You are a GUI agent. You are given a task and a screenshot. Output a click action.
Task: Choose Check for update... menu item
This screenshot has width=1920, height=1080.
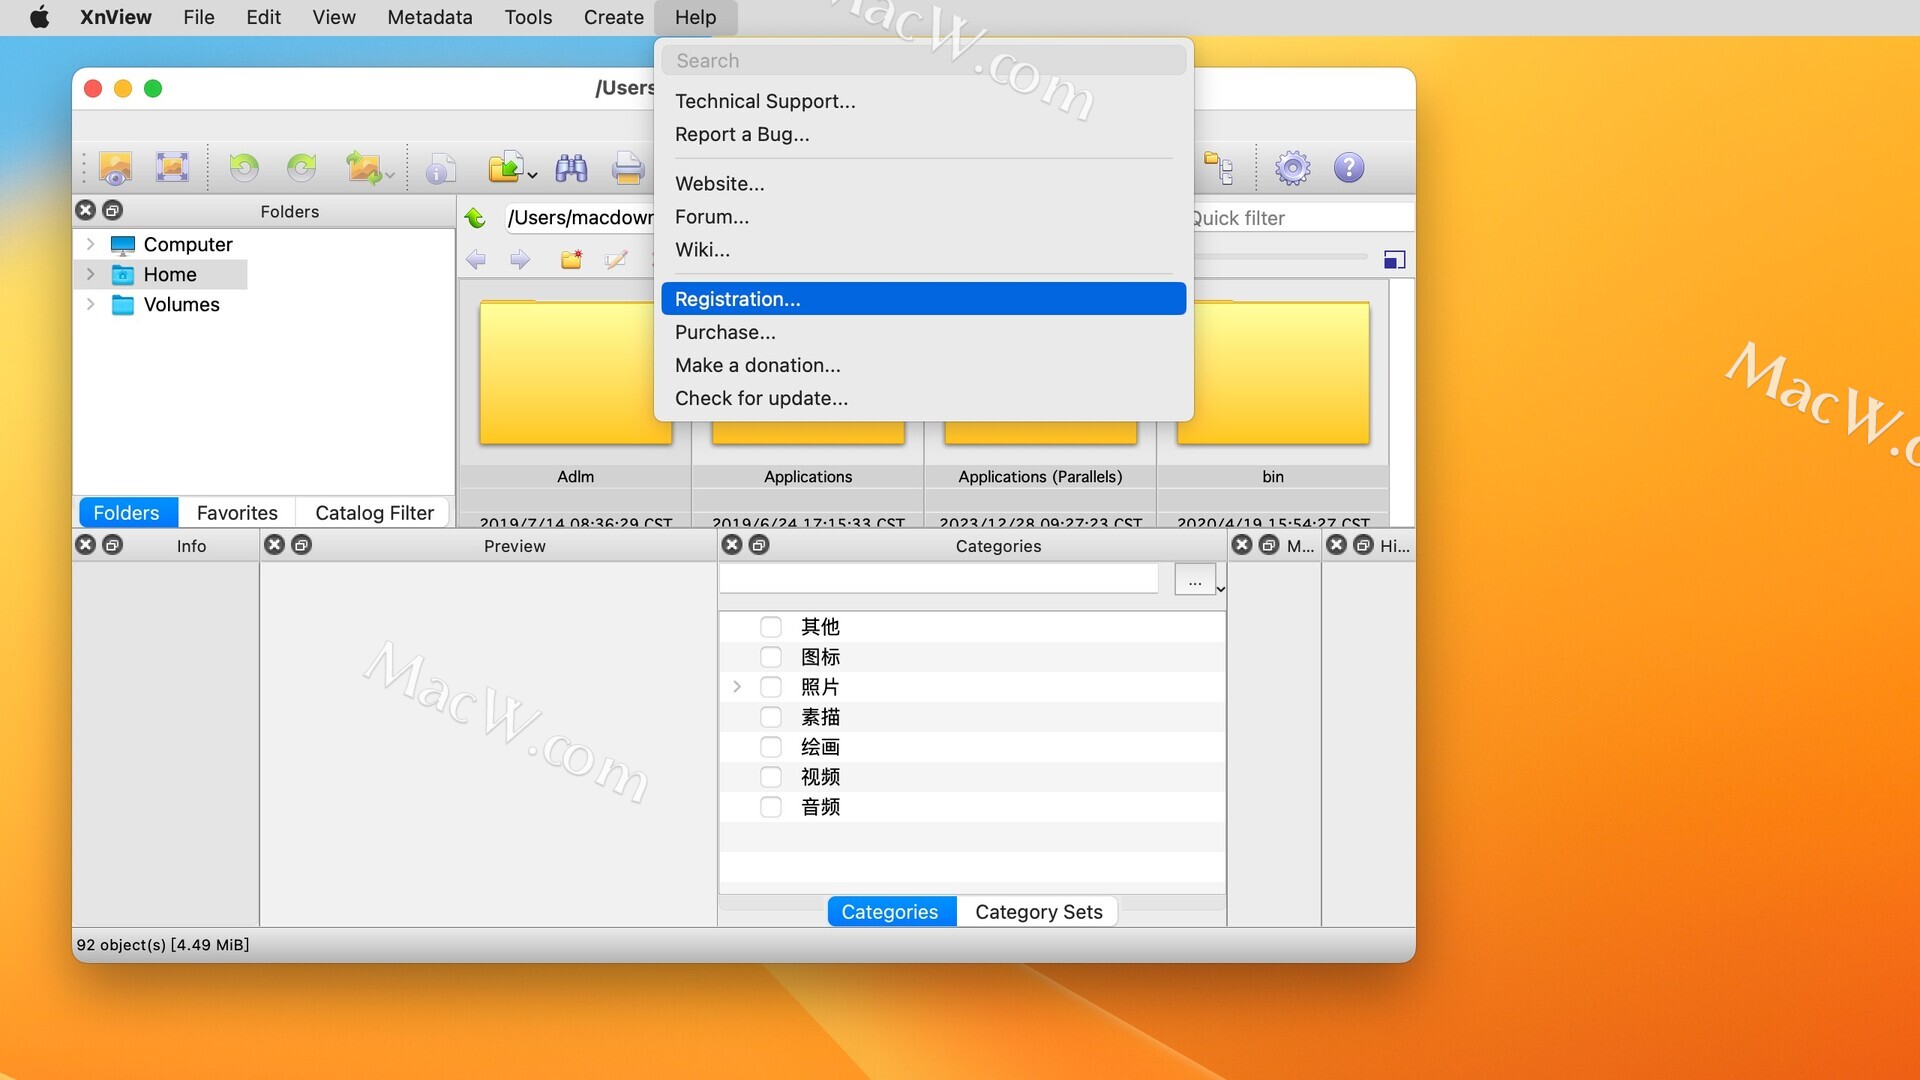pos(923,398)
